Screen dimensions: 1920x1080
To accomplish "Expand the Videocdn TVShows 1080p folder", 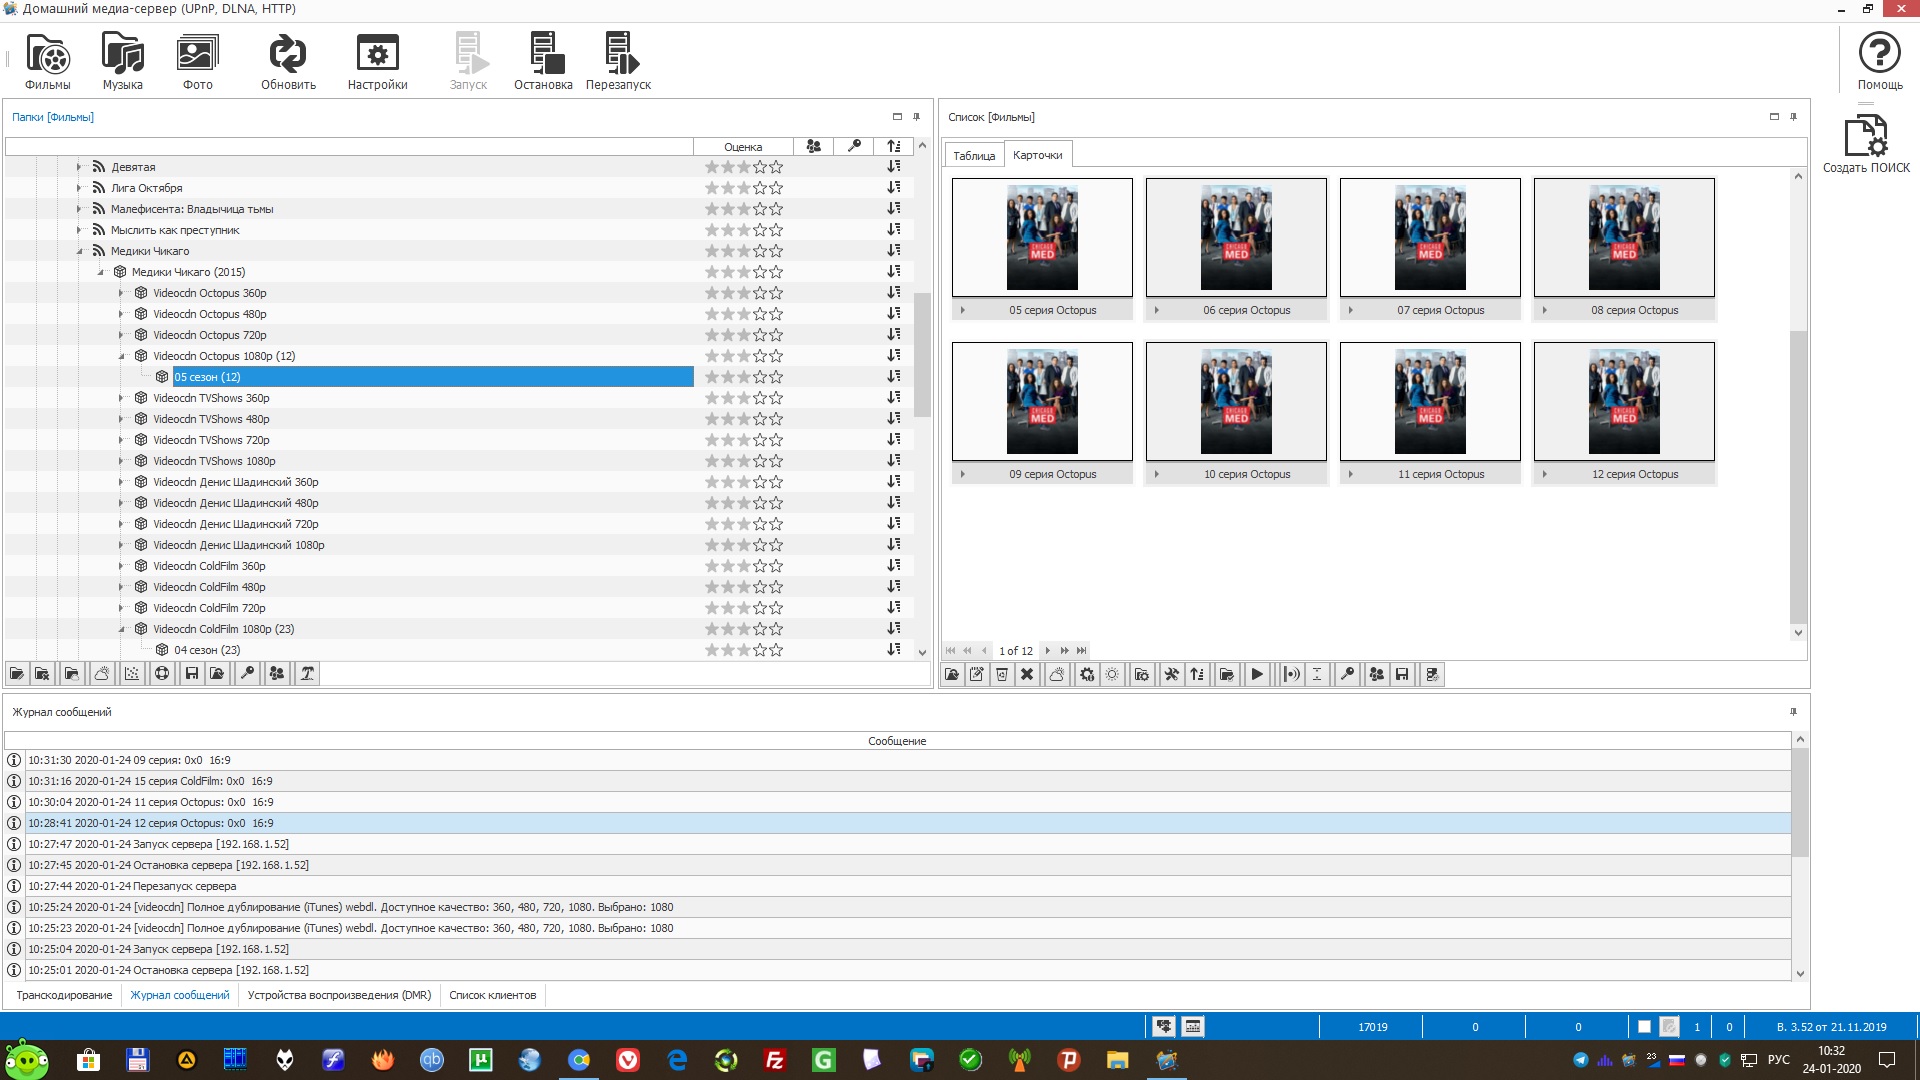I will (122, 461).
